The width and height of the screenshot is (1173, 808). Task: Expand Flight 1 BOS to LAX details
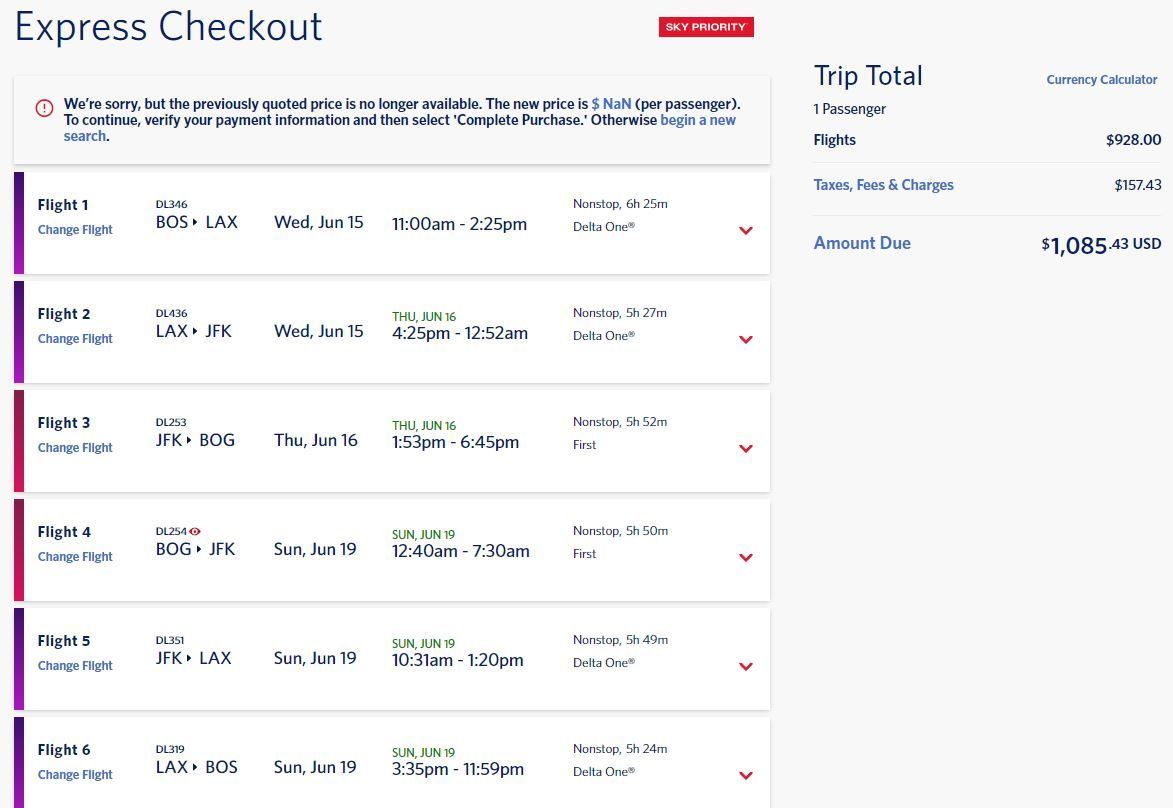(x=746, y=230)
